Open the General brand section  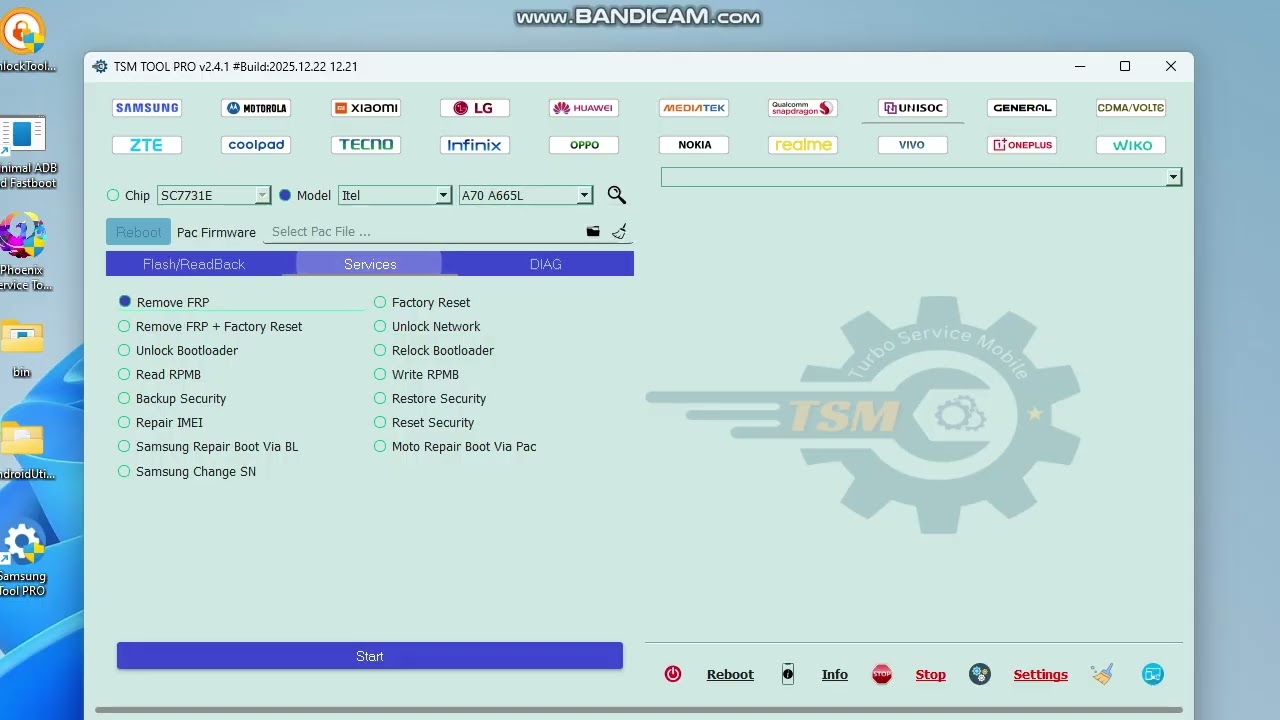point(1022,108)
